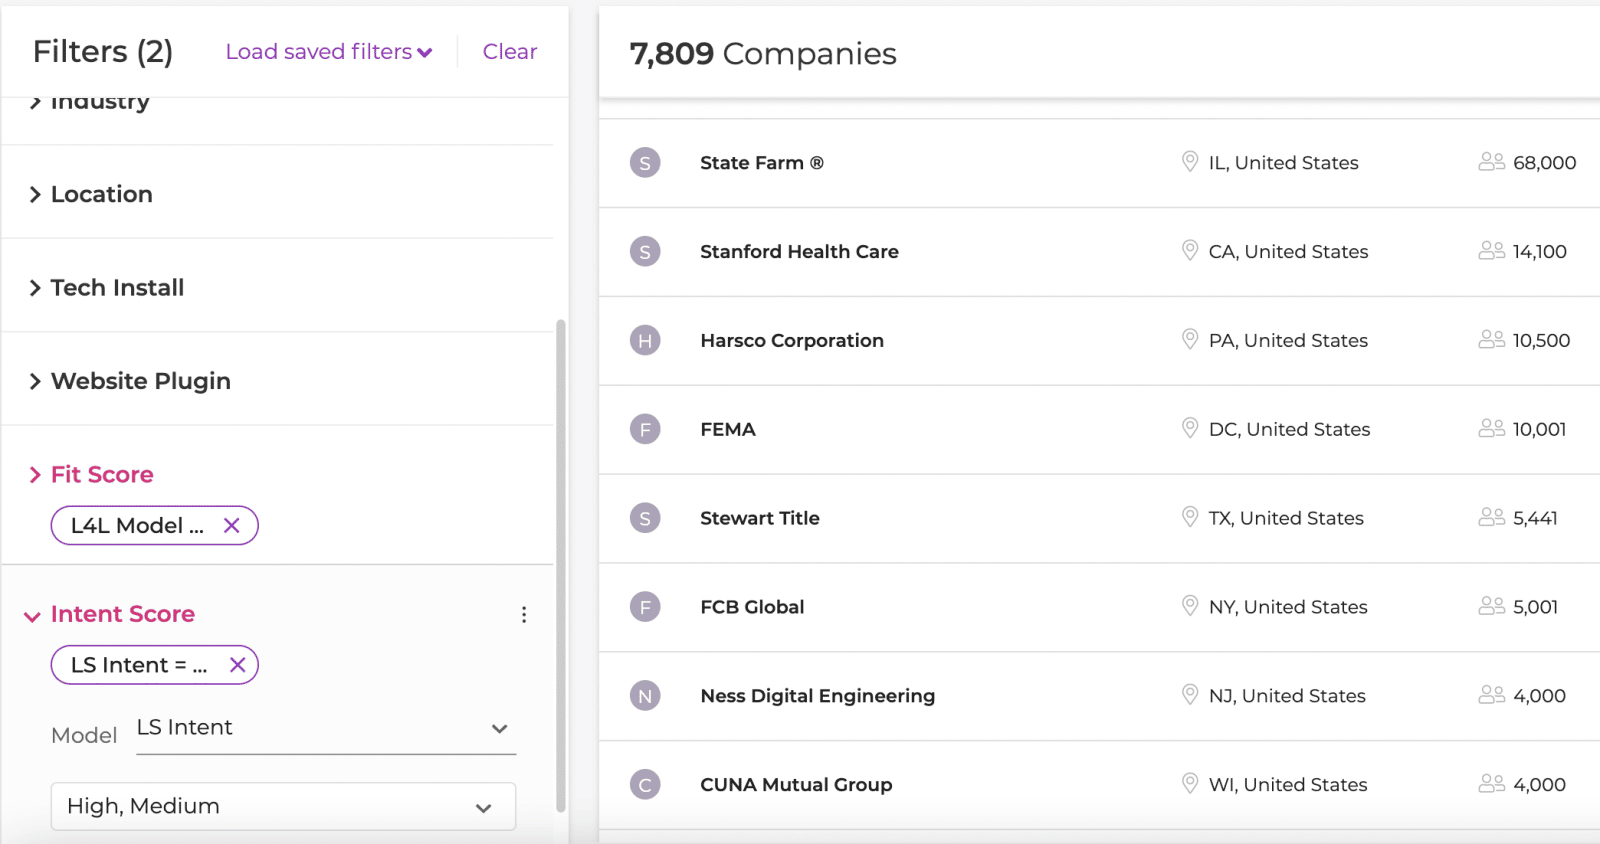Click FCB Global's avatar icon
1600x844 pixels.
tap(645, 607)
